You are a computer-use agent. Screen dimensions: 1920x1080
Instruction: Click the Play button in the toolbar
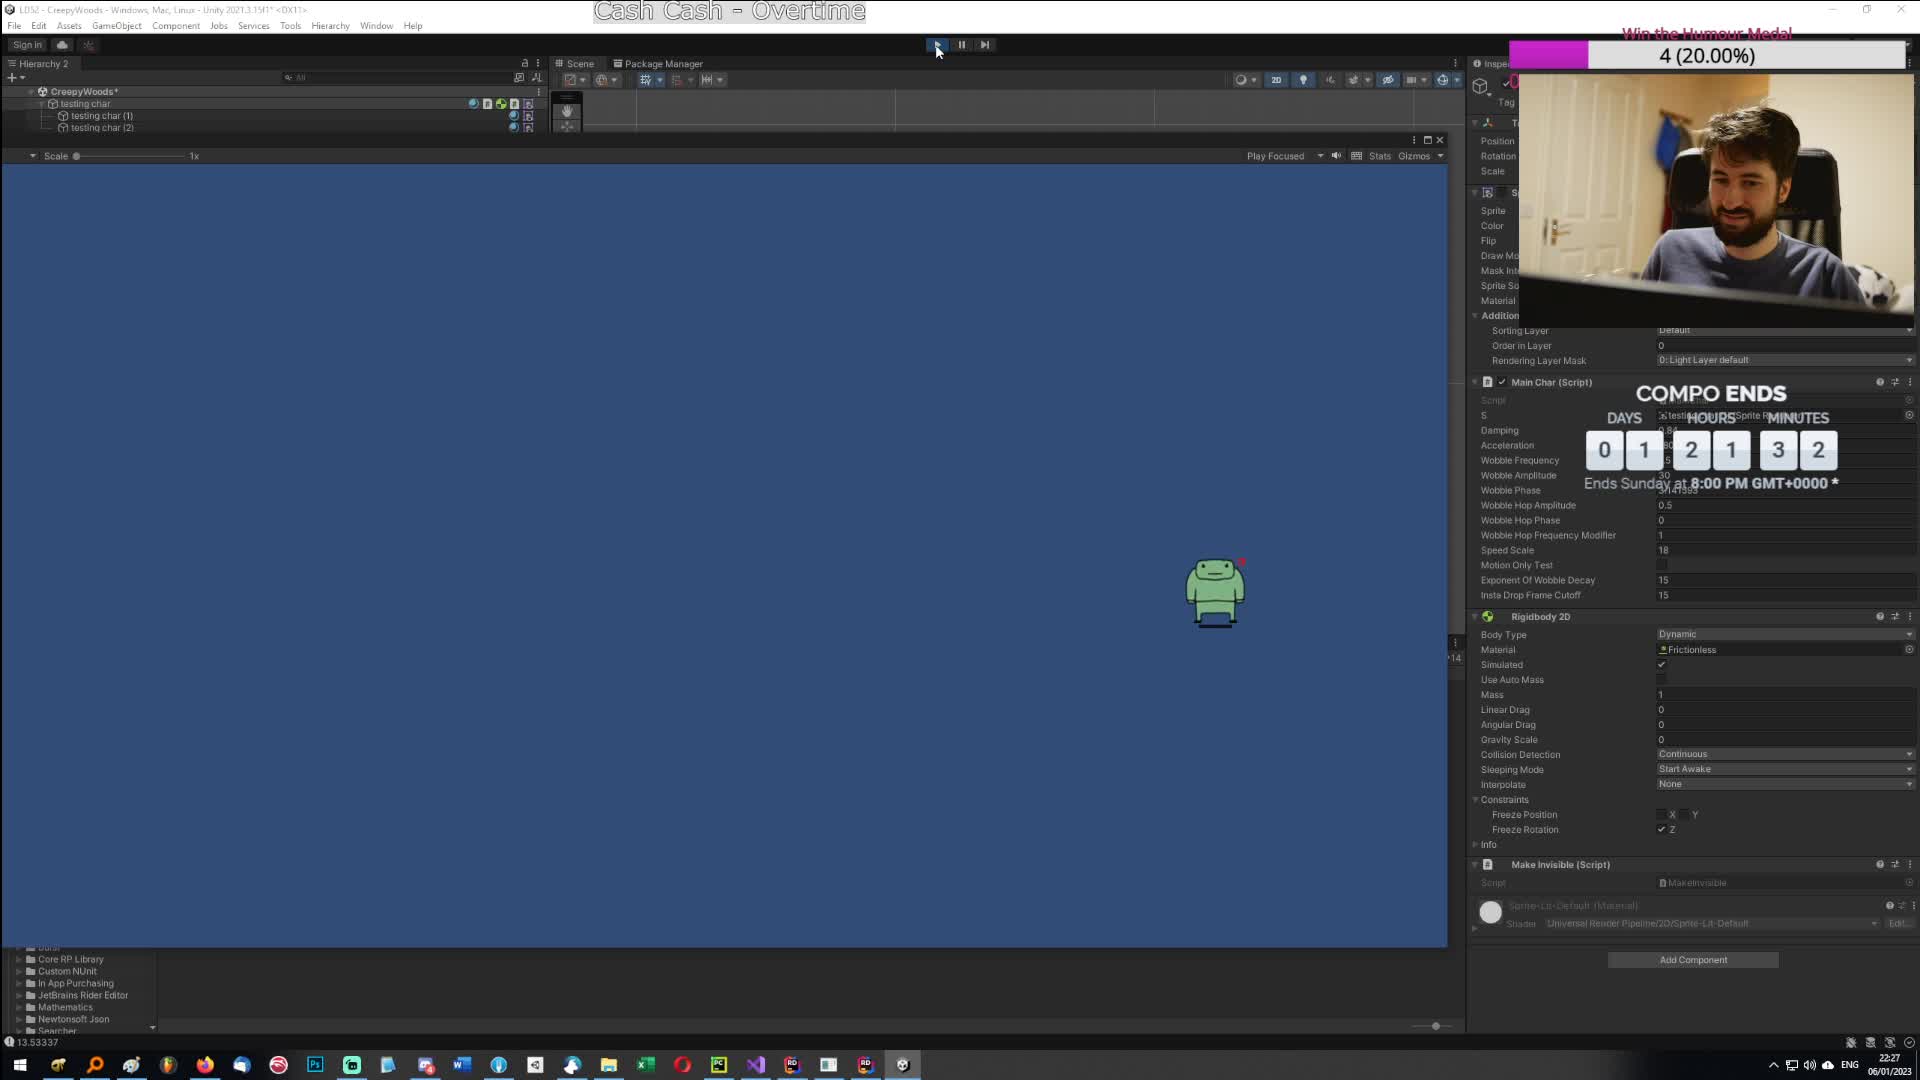(937, 45)
